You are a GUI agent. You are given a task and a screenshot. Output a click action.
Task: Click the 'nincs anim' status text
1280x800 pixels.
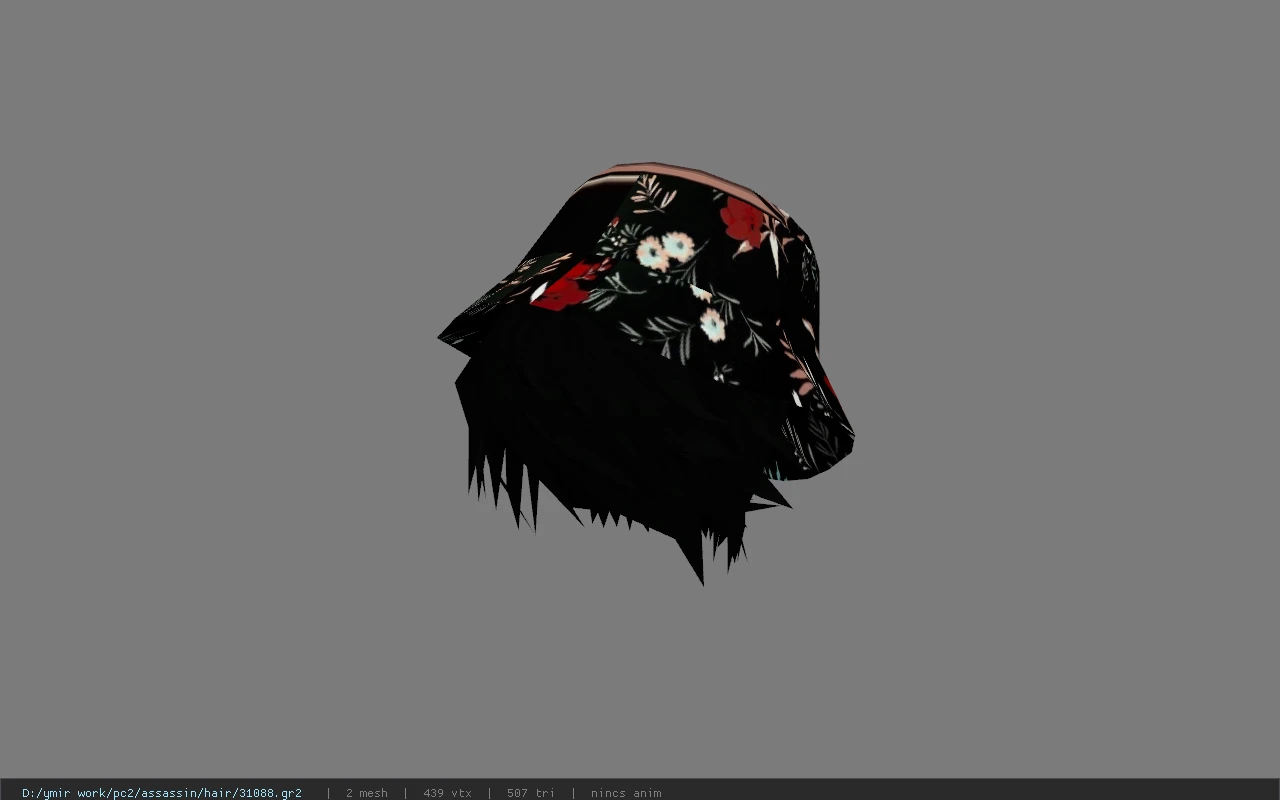point(626,793)
